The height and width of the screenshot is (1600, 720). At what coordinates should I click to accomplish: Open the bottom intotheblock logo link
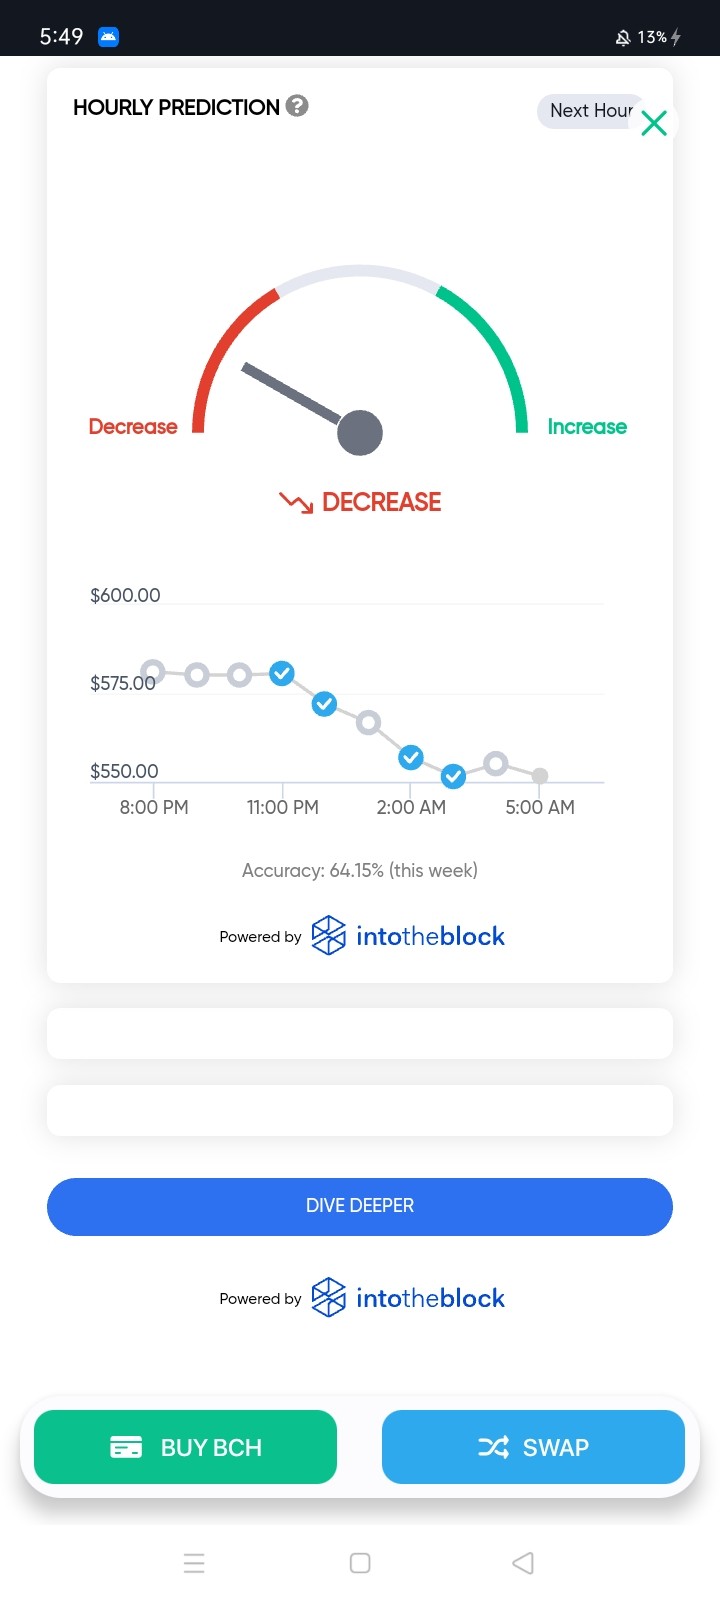point(408,1298)
